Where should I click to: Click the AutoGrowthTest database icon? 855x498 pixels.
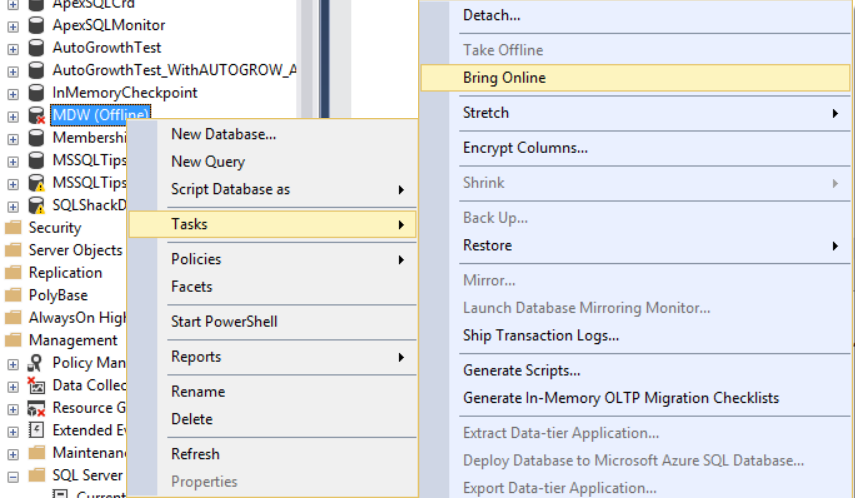36,47
